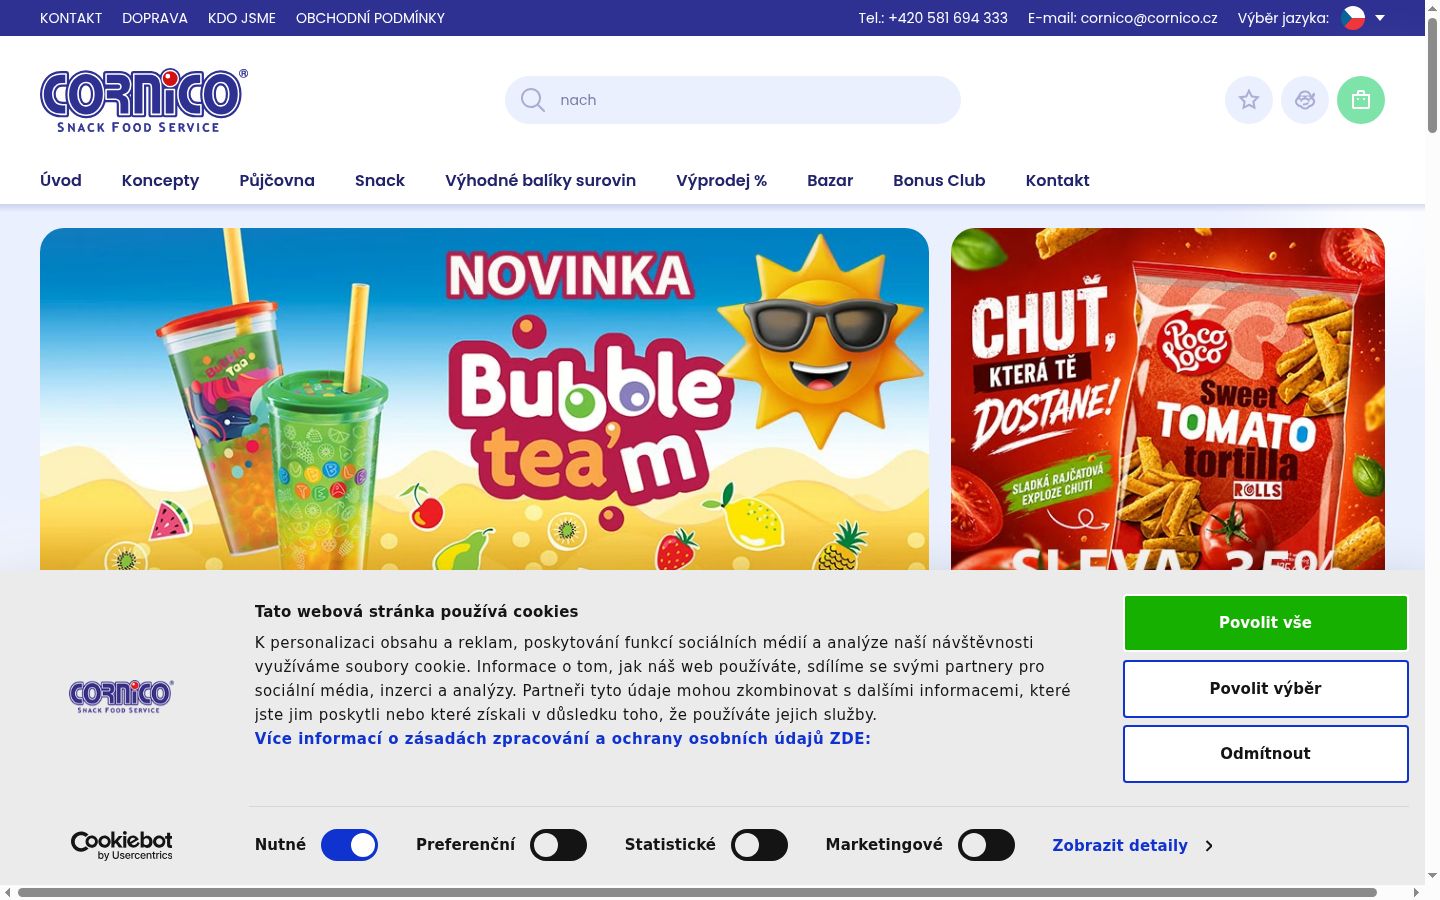Open the Snack menu item
1440x900 pixels.
coord(380,180)
